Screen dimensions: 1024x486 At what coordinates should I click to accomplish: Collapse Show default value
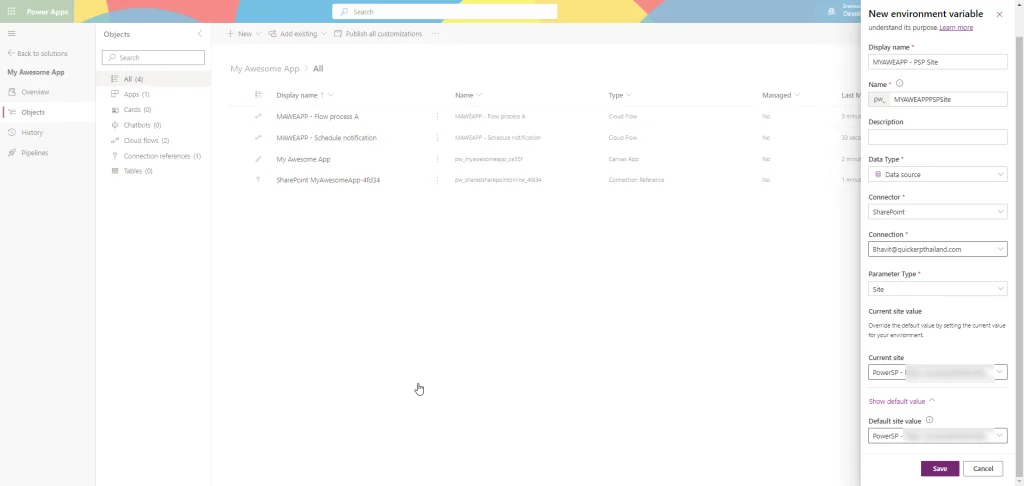click(x=902, y=401)
